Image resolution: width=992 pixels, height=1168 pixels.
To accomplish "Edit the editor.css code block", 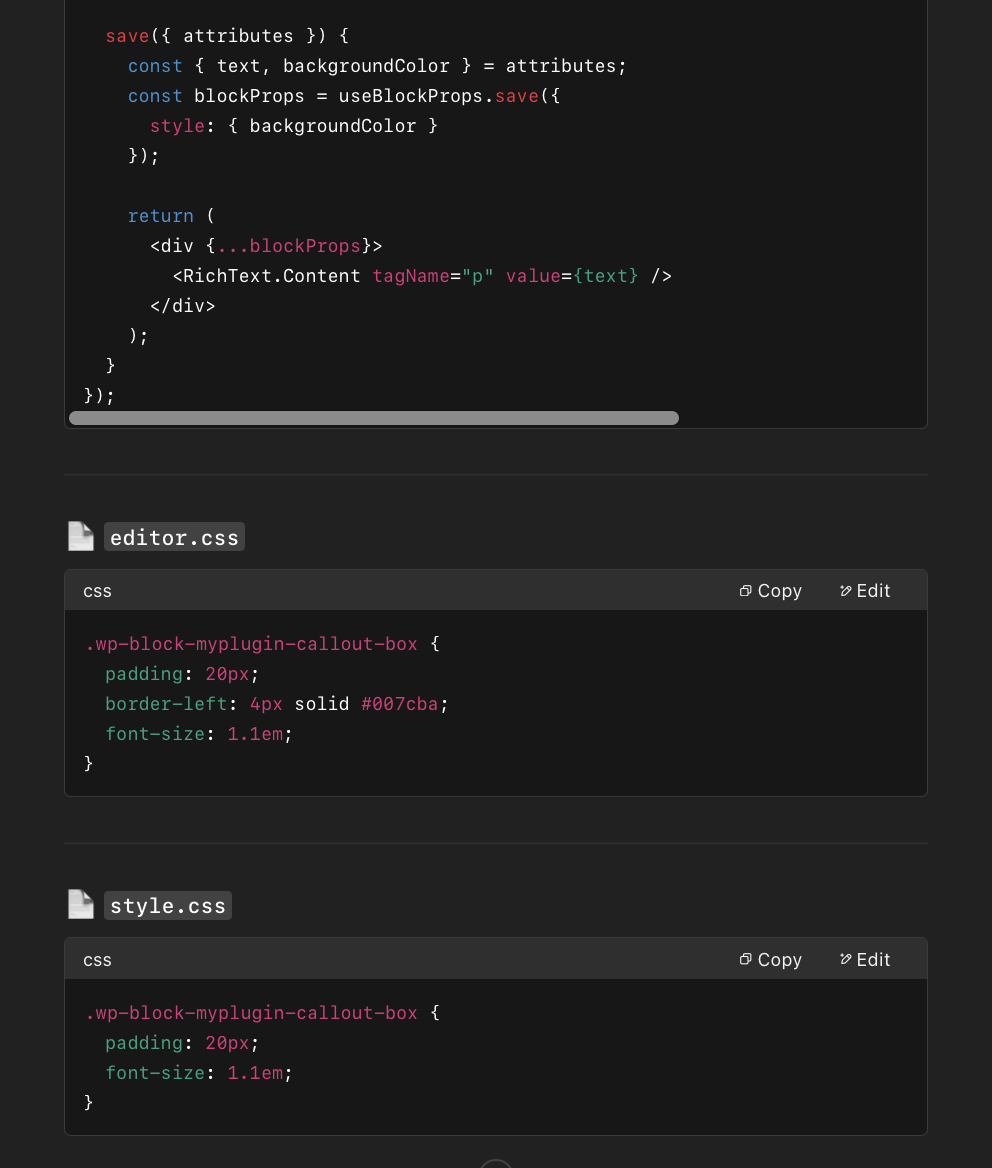I will (x=865, y=591).
